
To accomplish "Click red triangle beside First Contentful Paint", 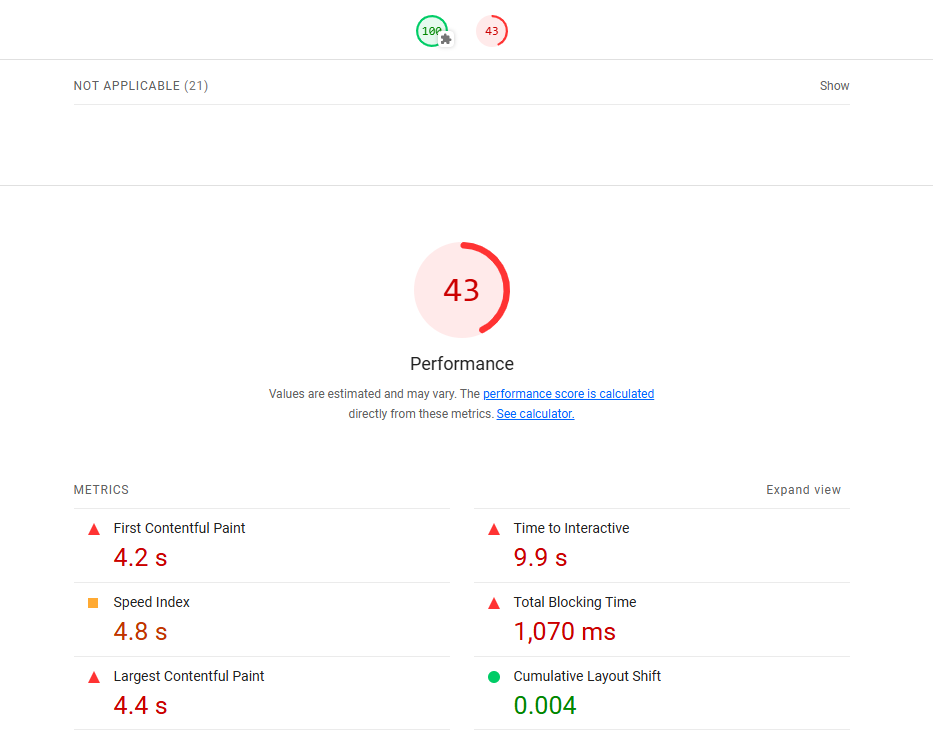I will (x=94, y=529).
